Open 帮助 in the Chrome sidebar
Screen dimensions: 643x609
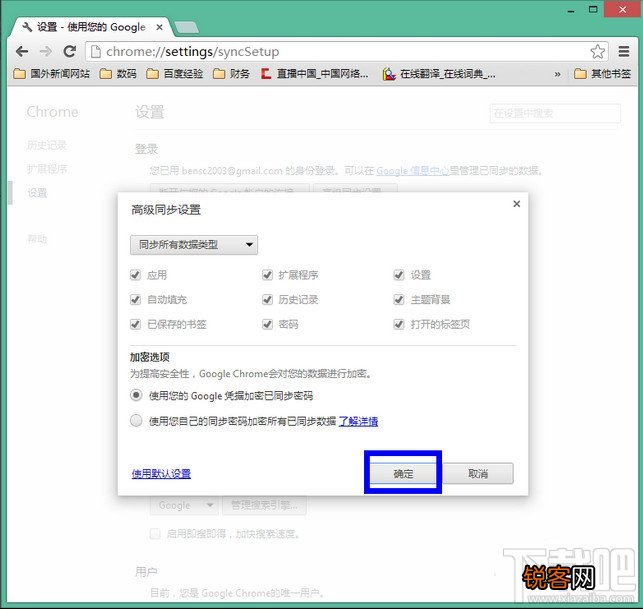tap(37, 238)
